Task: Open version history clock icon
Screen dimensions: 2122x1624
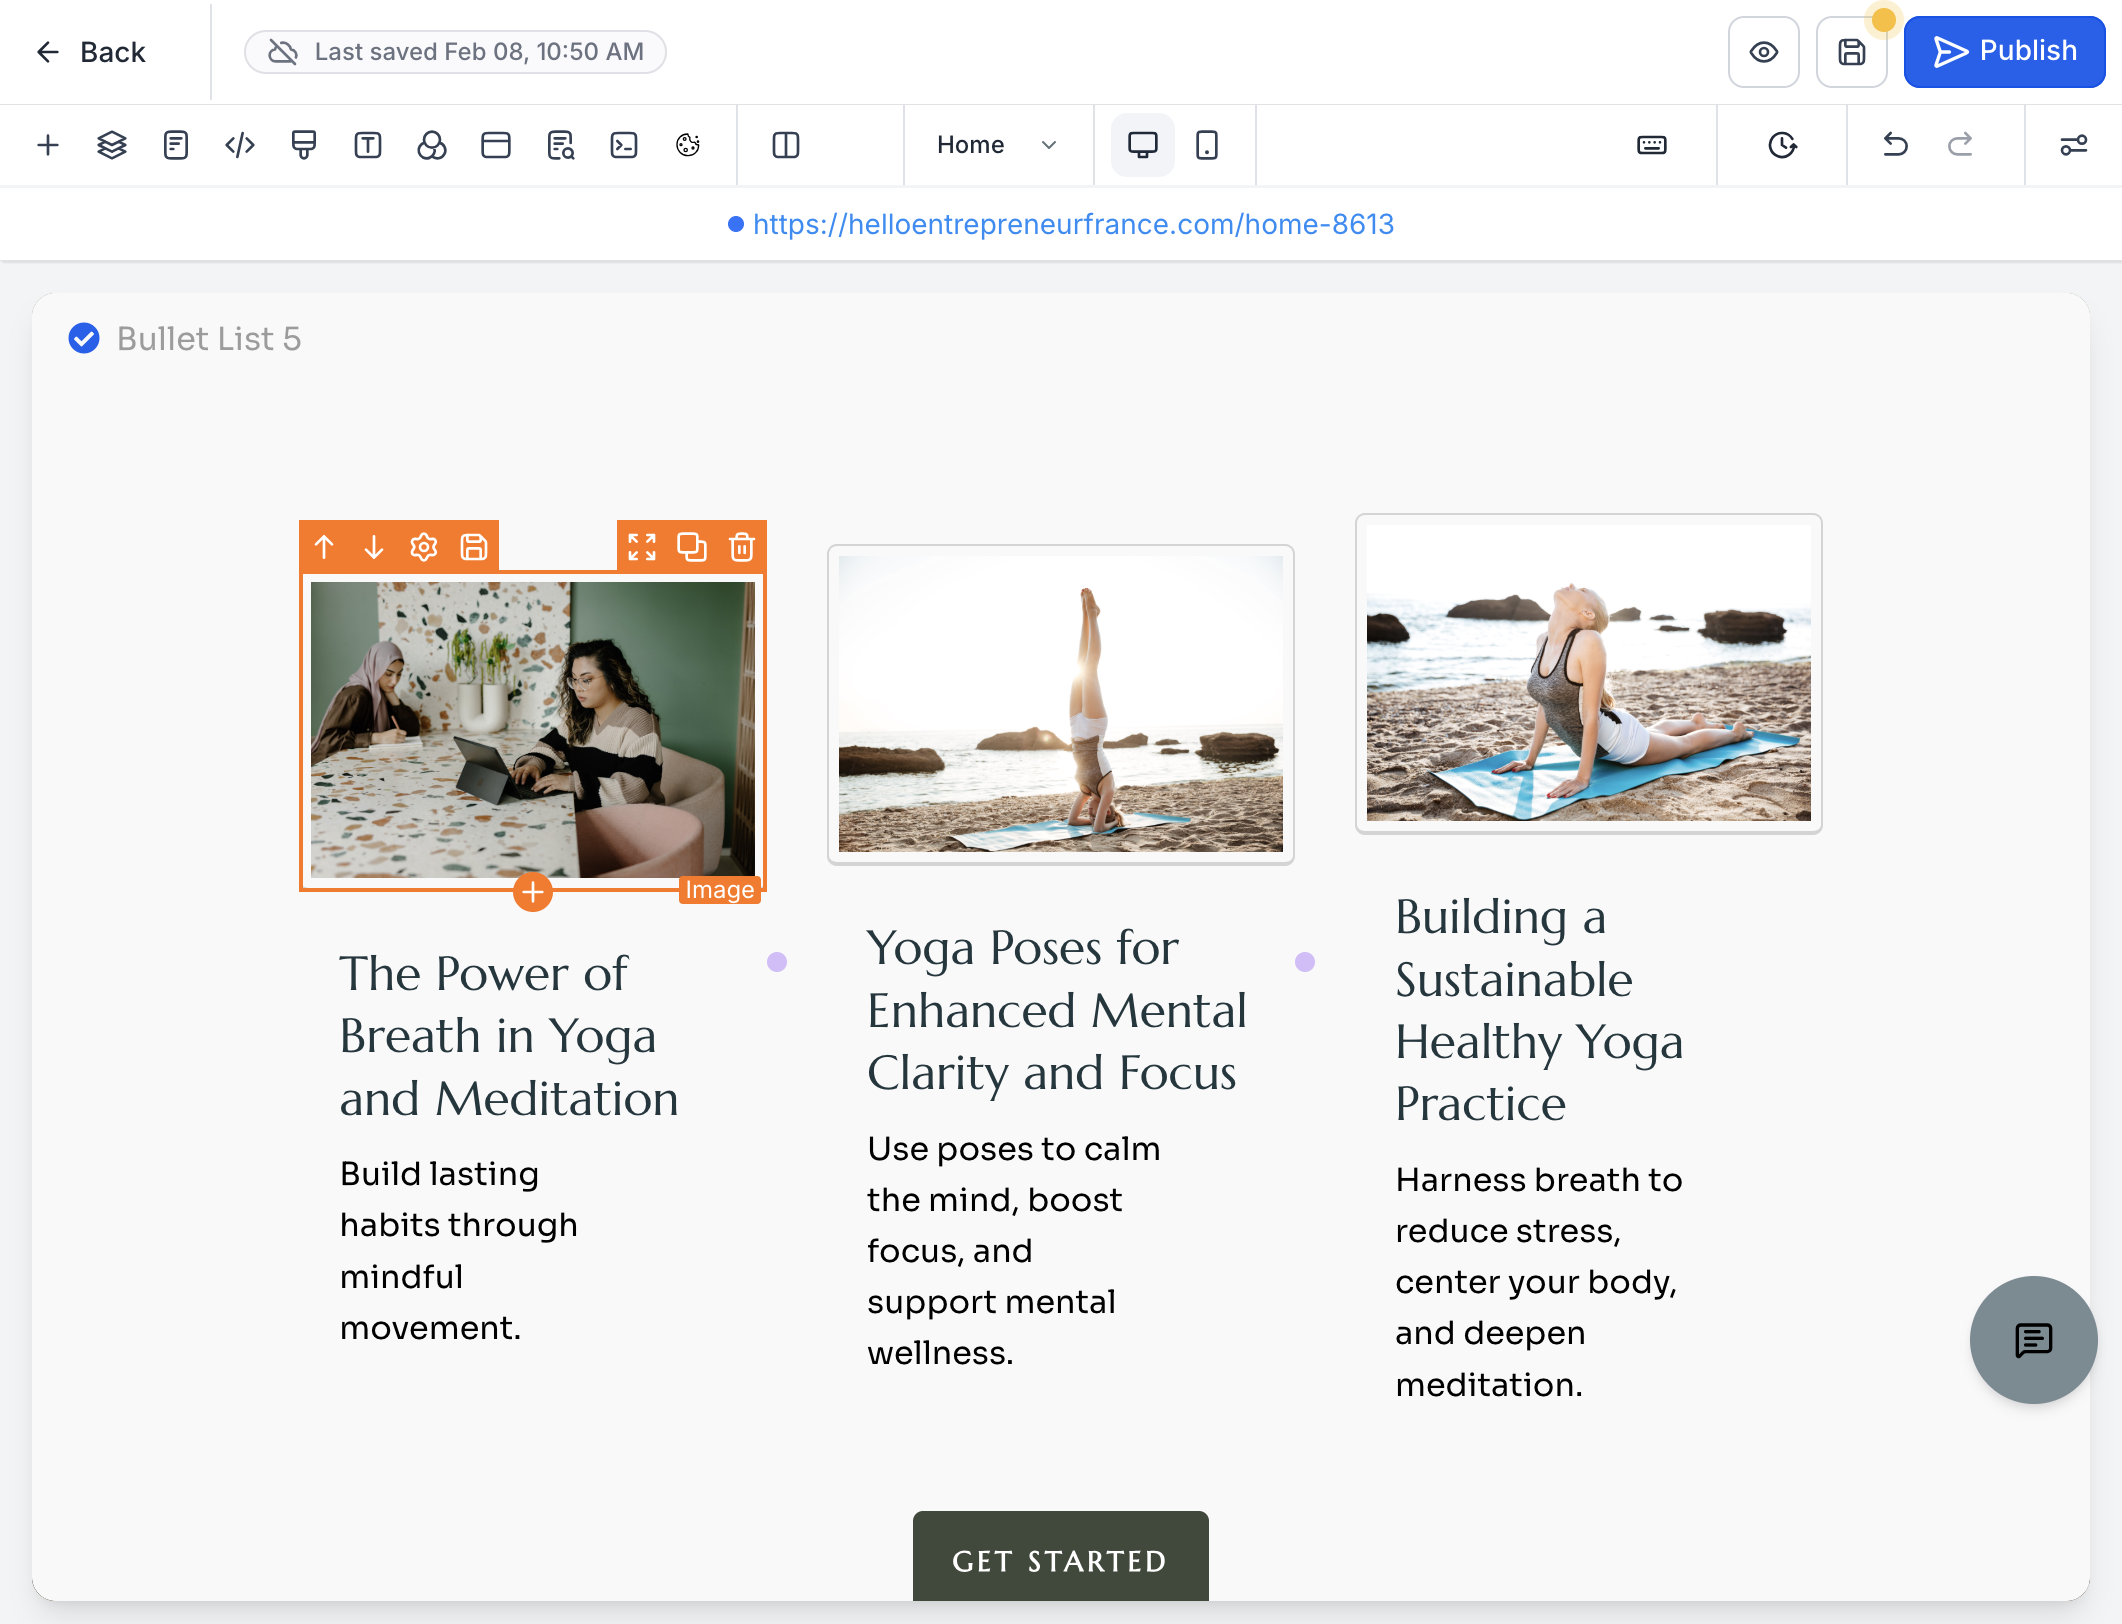Action: (1782, 145)
